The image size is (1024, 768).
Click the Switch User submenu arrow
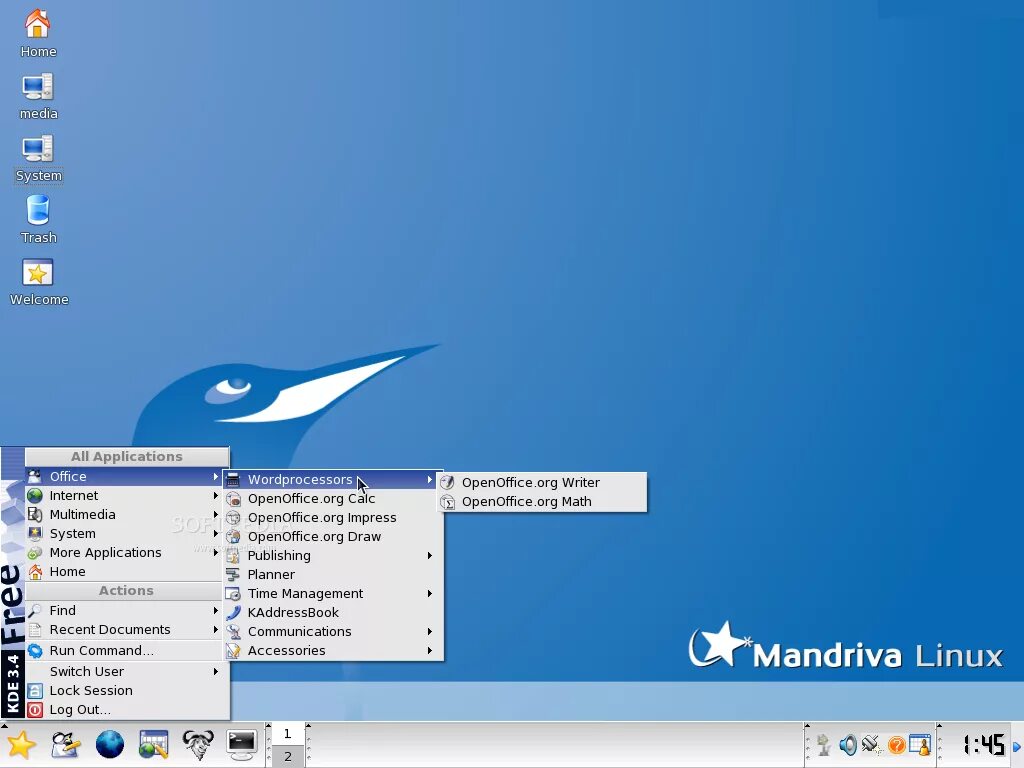[x=216, y=671]
